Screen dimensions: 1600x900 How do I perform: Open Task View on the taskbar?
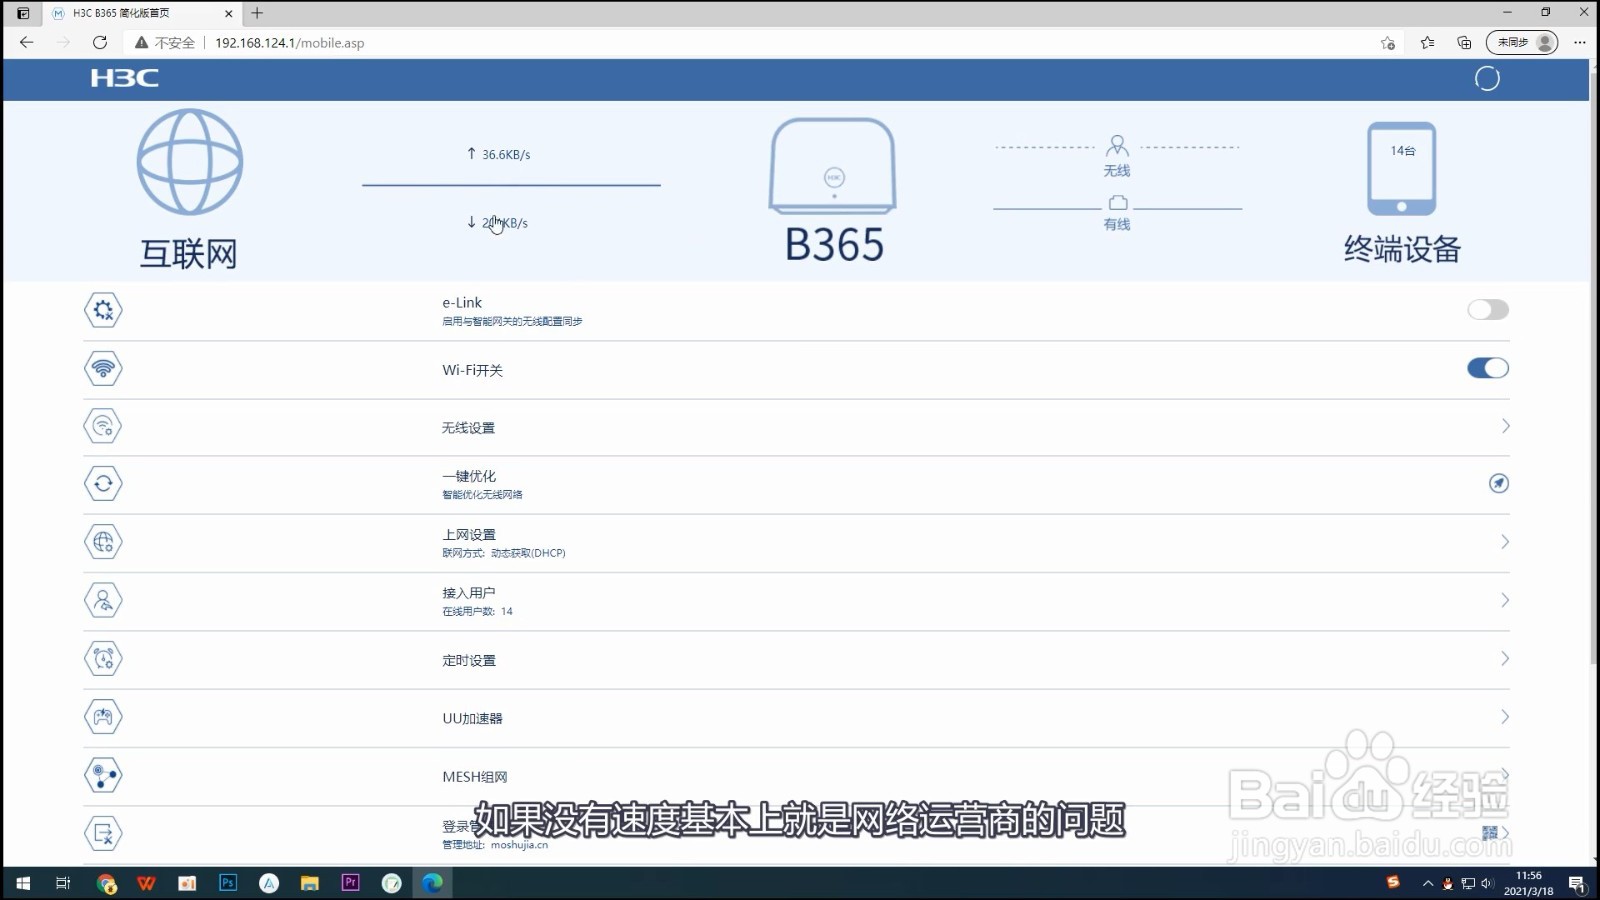pyautogui.click(x=63, y=883)
